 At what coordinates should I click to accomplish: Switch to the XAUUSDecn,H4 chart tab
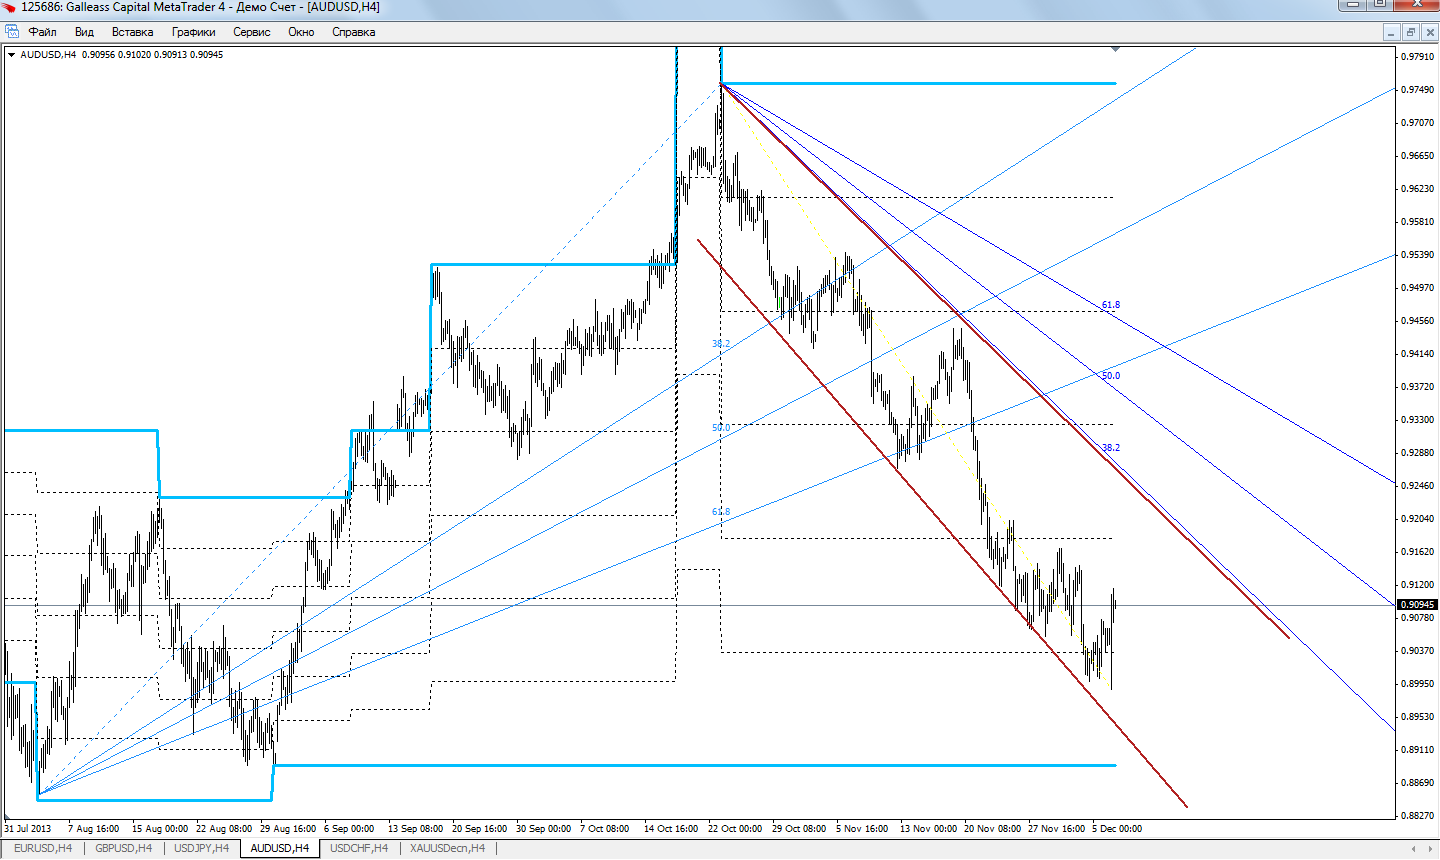(x=447, y=848)
